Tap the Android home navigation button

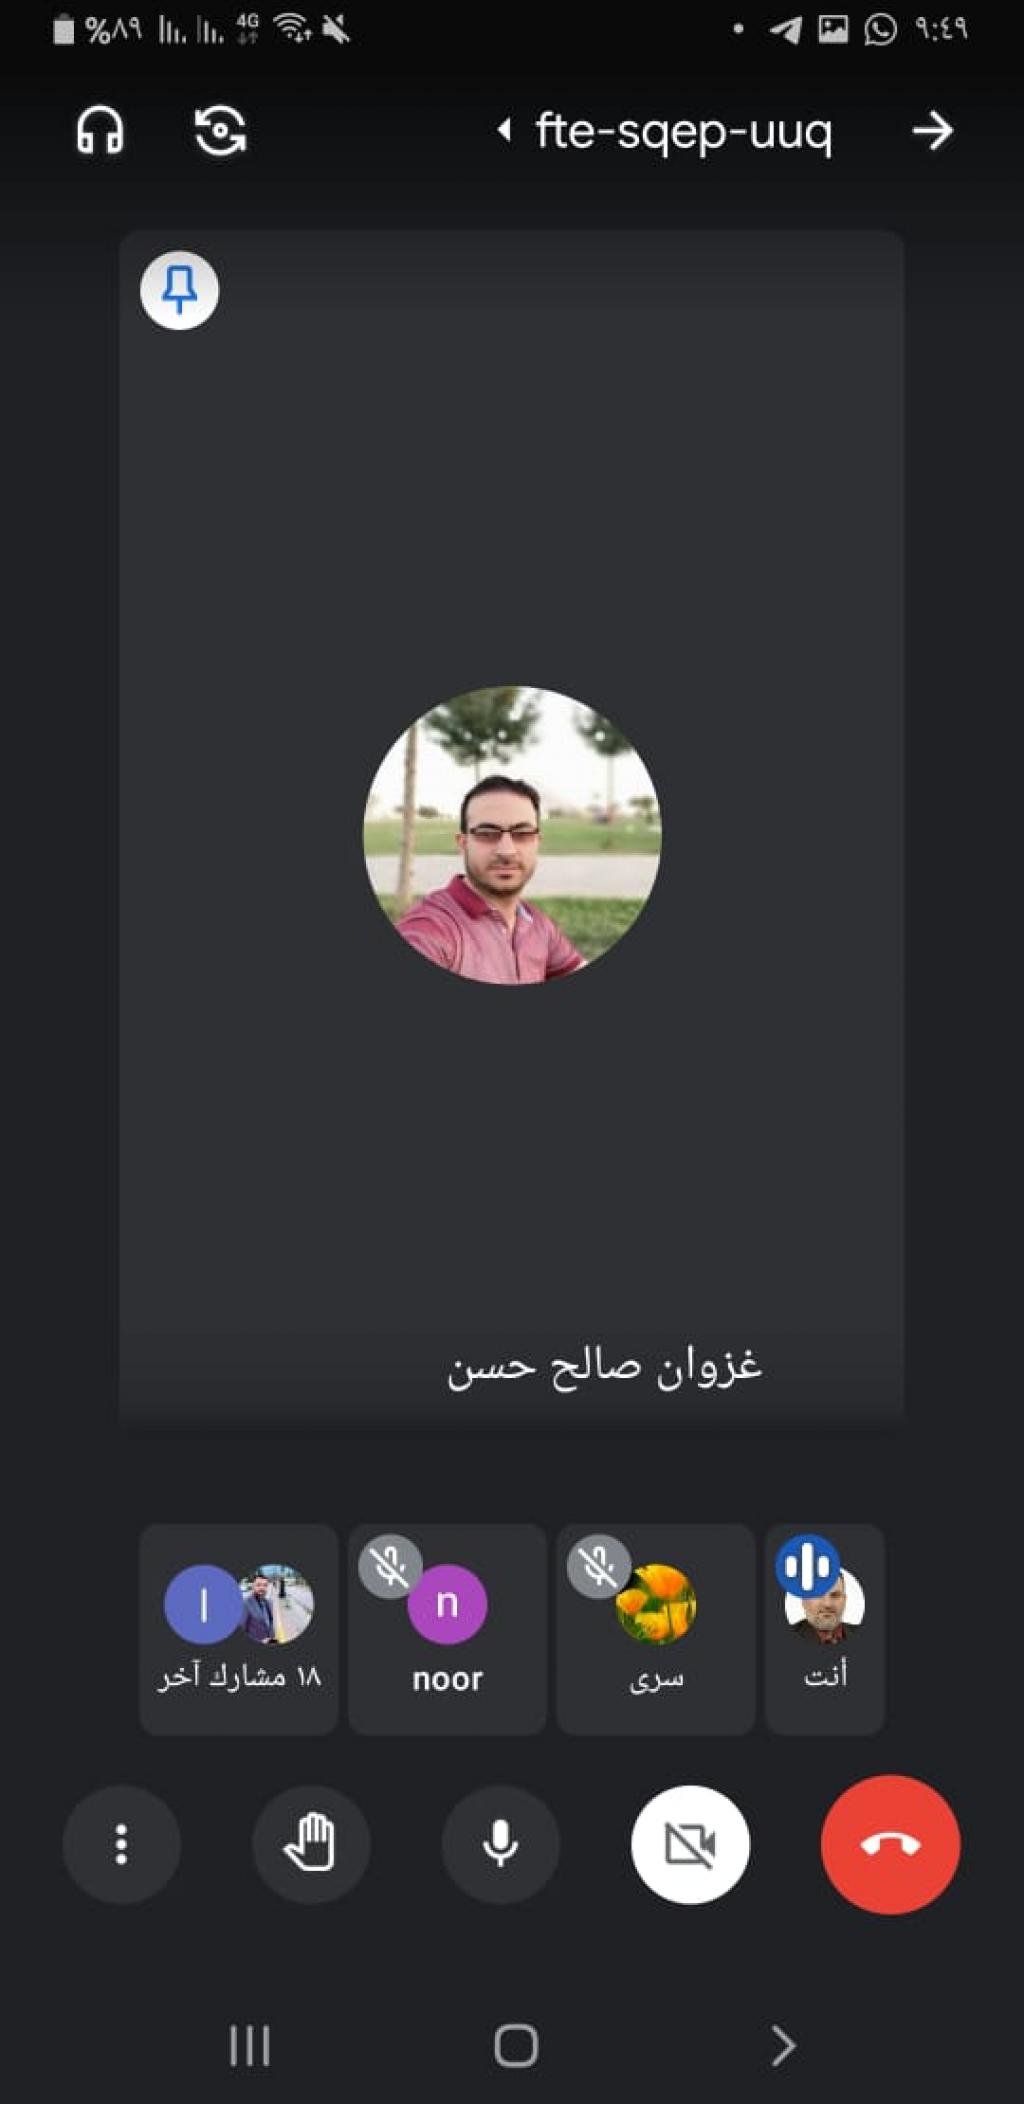point(516,2045)
